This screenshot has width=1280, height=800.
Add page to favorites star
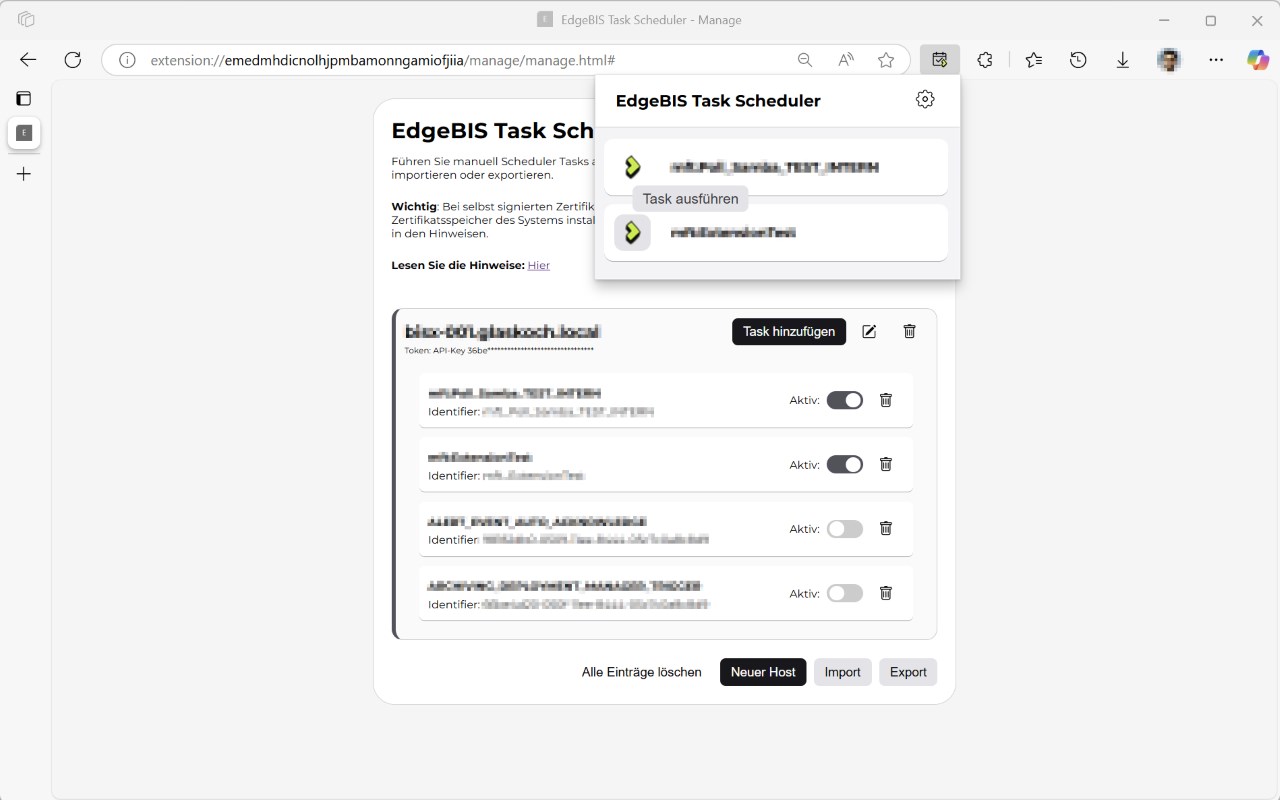pos(886,60)
